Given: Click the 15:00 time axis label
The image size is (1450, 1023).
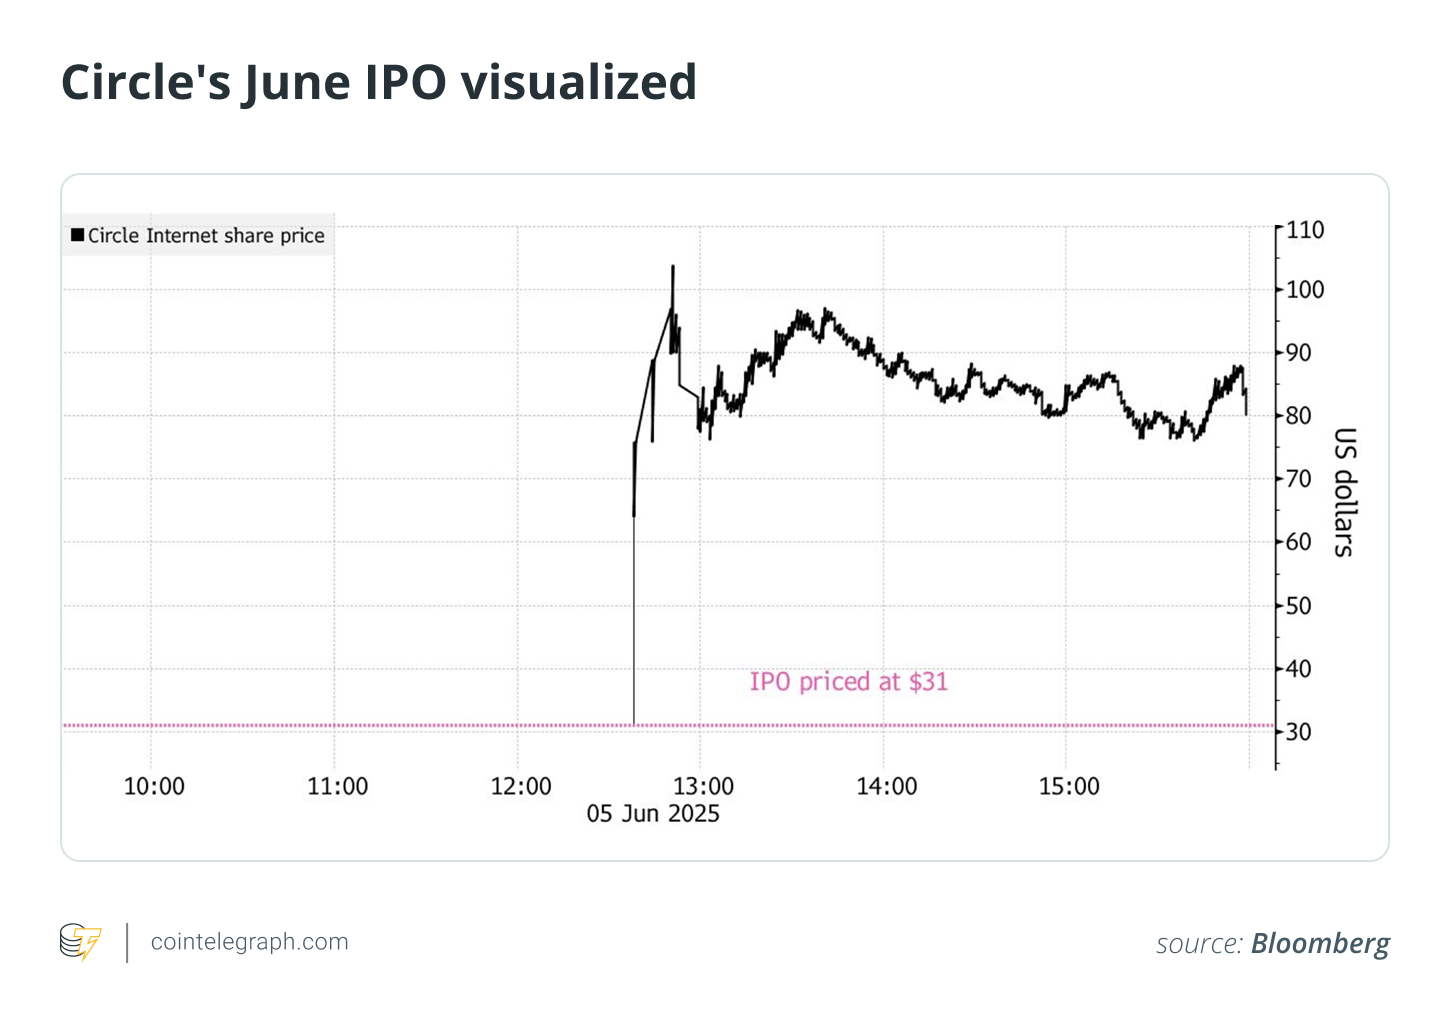Looking at the screenshot, I should (x=1069, y=787).
